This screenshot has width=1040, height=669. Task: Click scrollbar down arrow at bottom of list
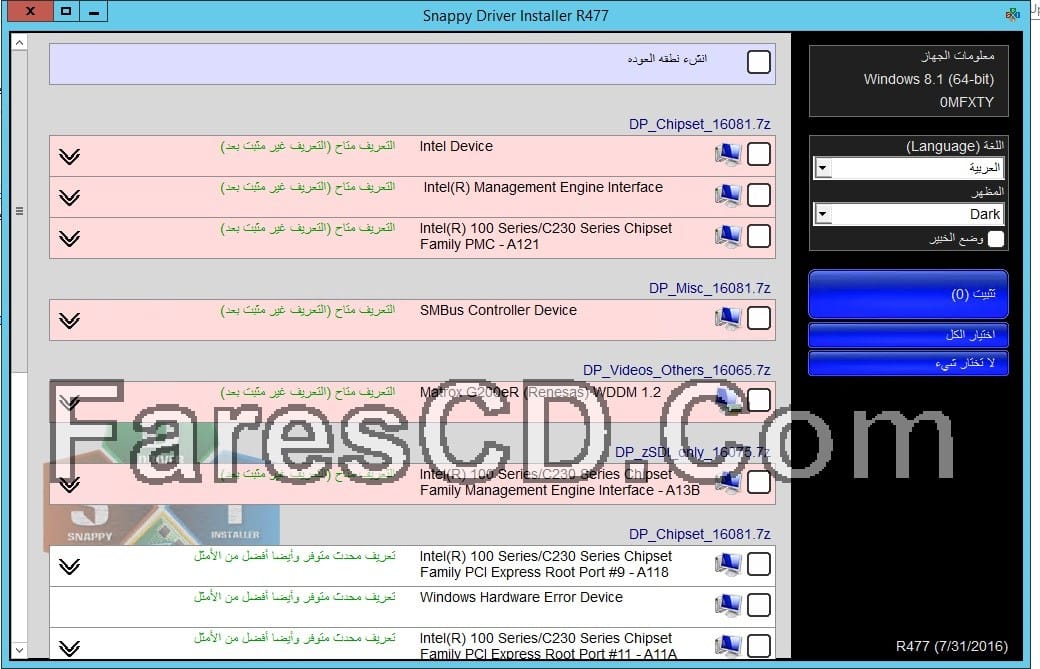tap(19, 650)
